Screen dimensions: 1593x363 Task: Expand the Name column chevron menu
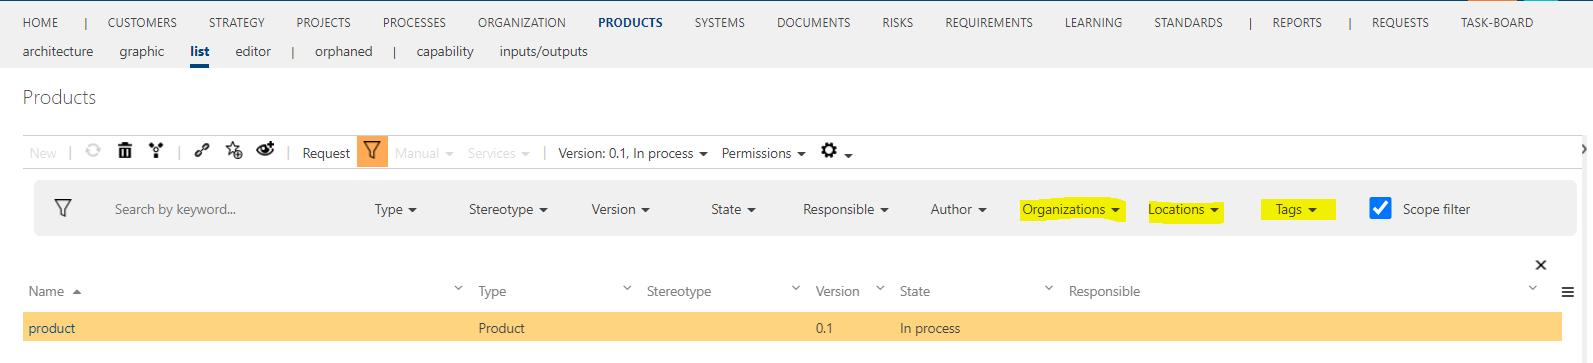click(458, 288)
